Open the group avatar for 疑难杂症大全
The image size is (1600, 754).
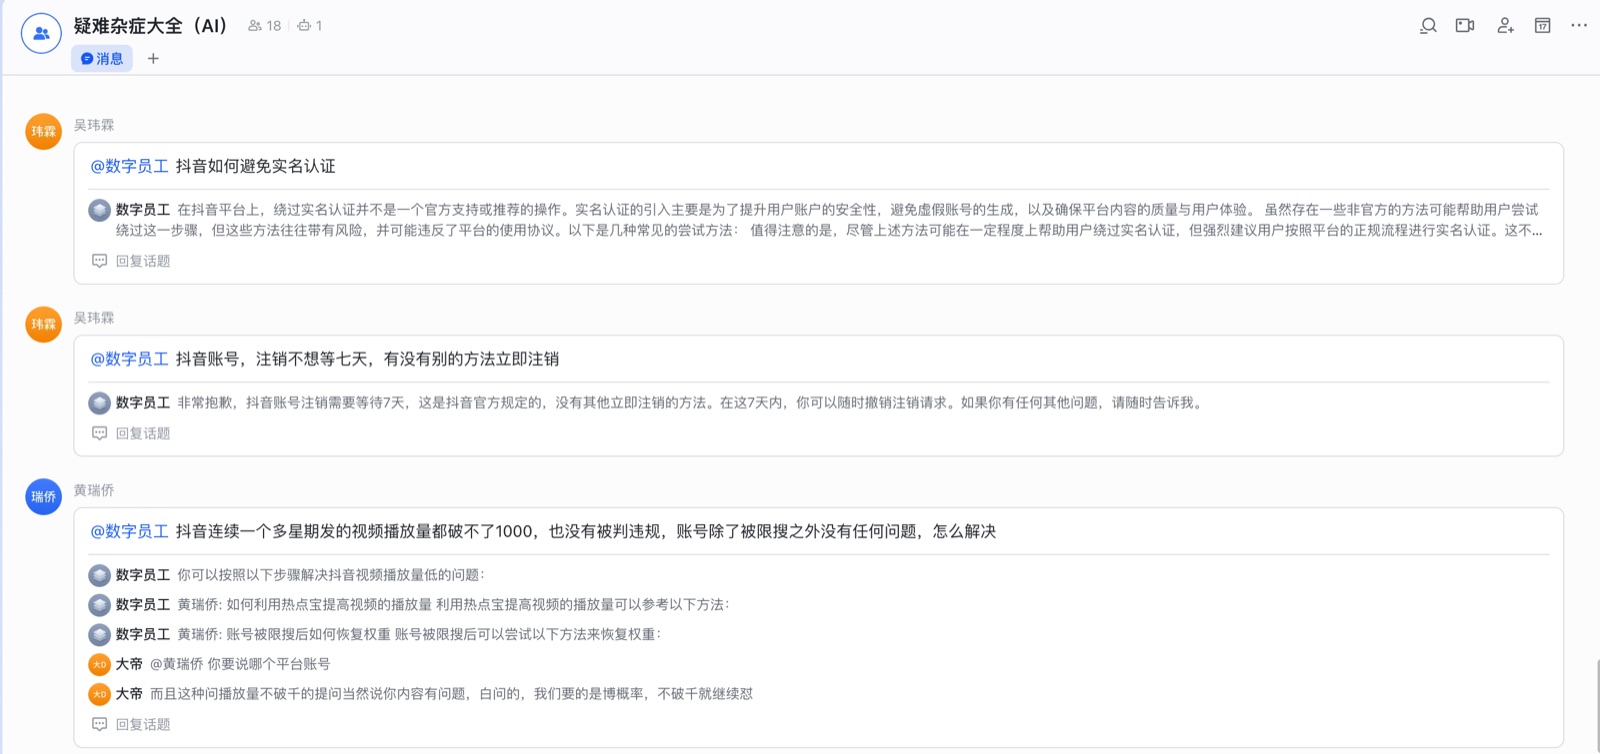[x=41, y=33]
